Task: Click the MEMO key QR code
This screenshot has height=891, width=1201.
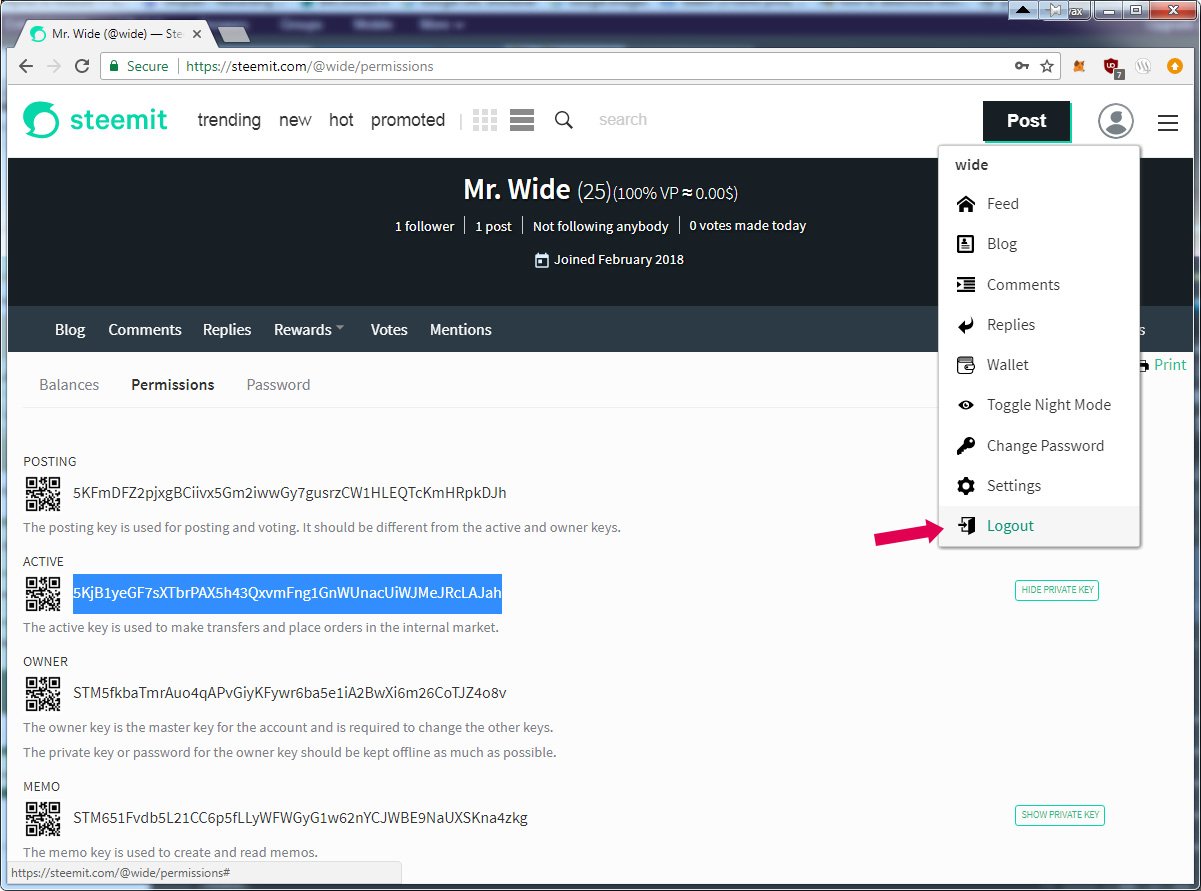Action: coord(42,819)
